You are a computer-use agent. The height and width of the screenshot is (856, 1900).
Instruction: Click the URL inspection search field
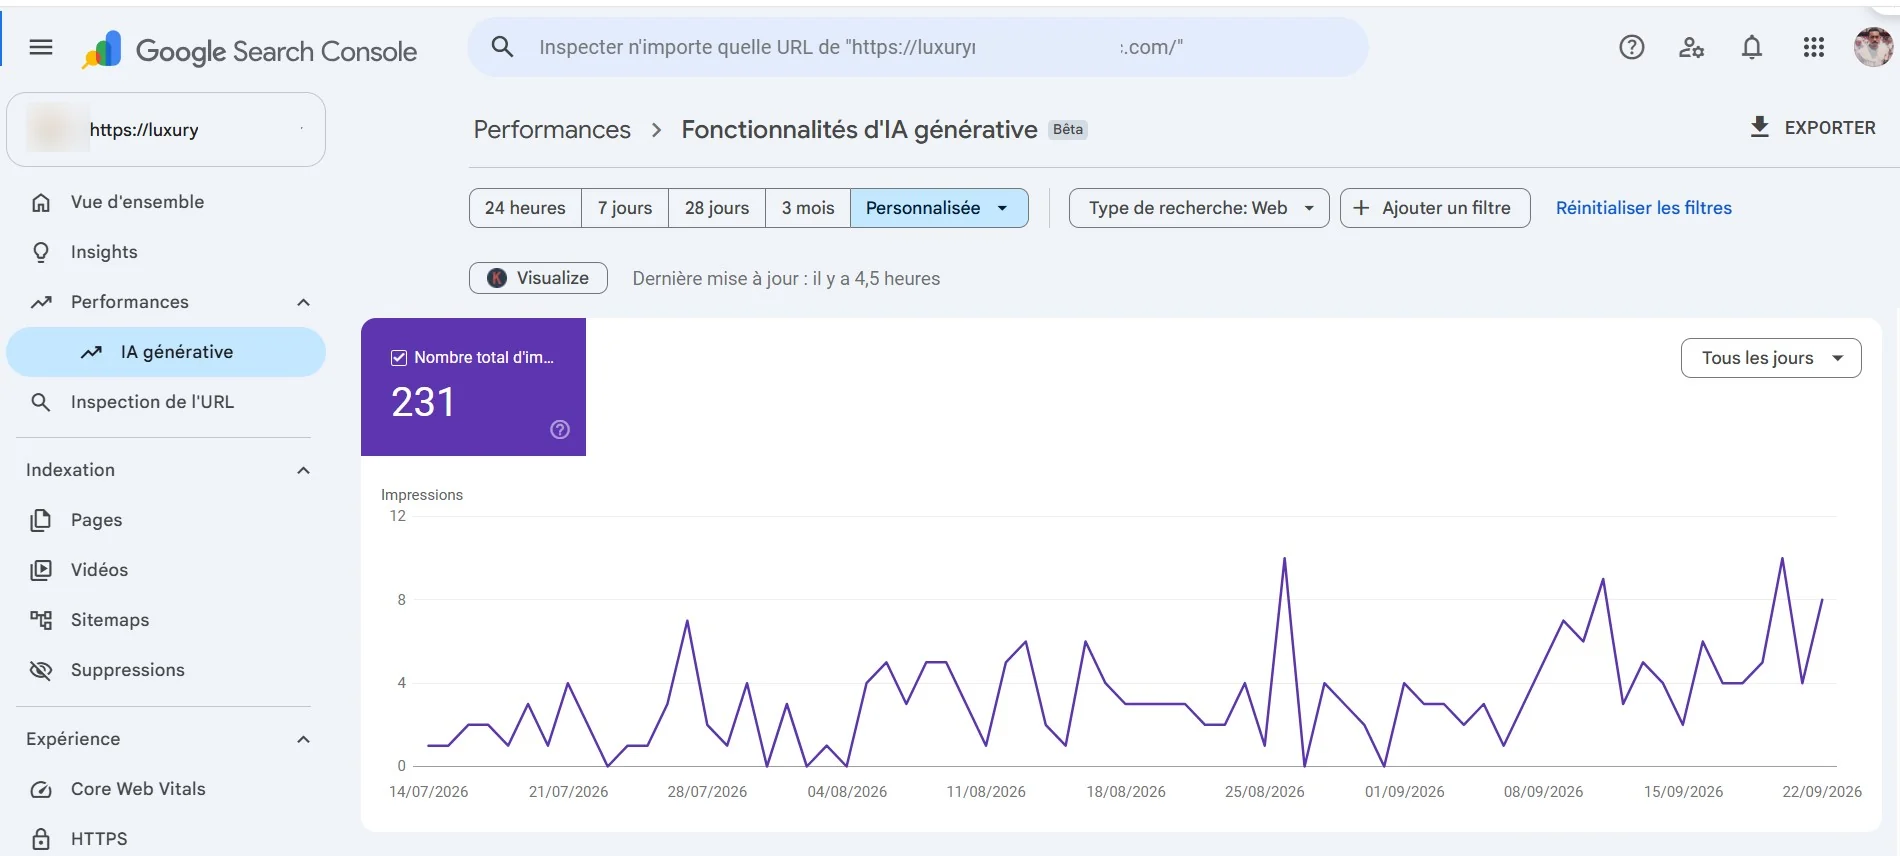[x=918, y=47]
